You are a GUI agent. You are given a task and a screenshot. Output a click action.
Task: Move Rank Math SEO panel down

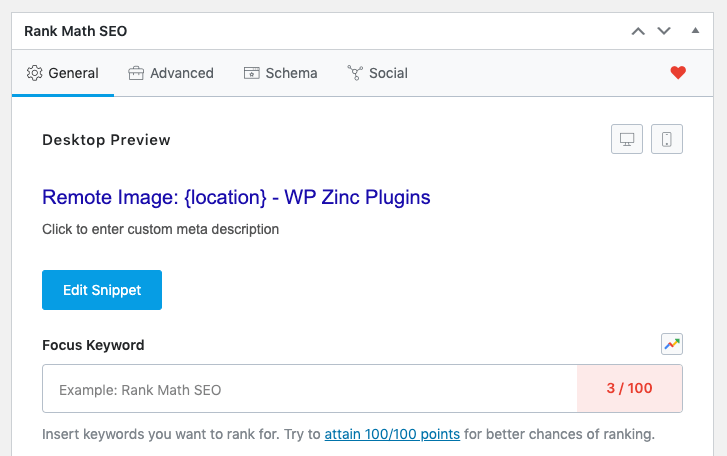(664, 31)
